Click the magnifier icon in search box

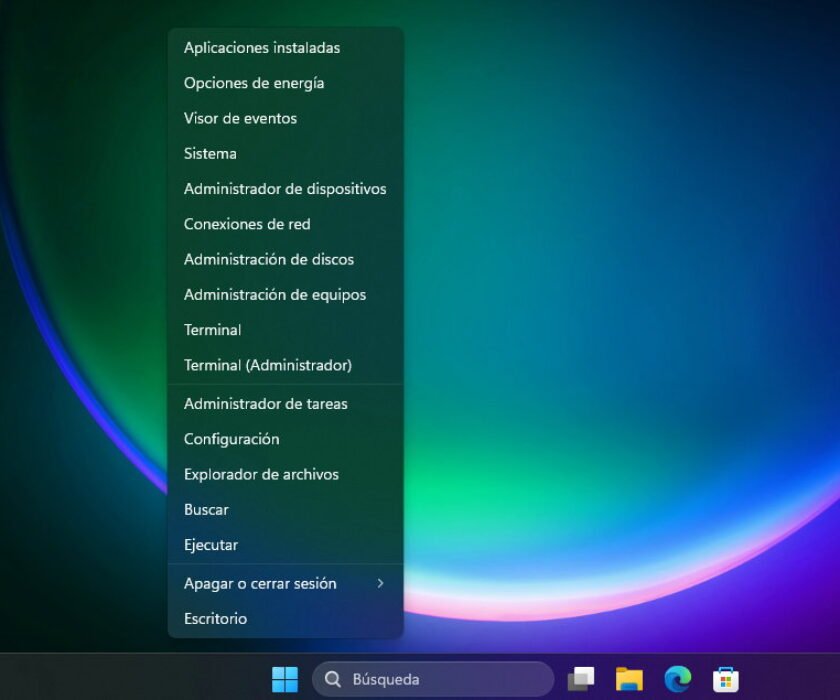coord(333,680)
